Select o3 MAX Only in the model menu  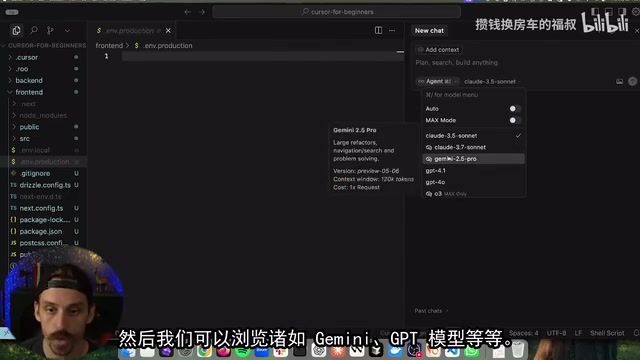click(x=473, y=193)
